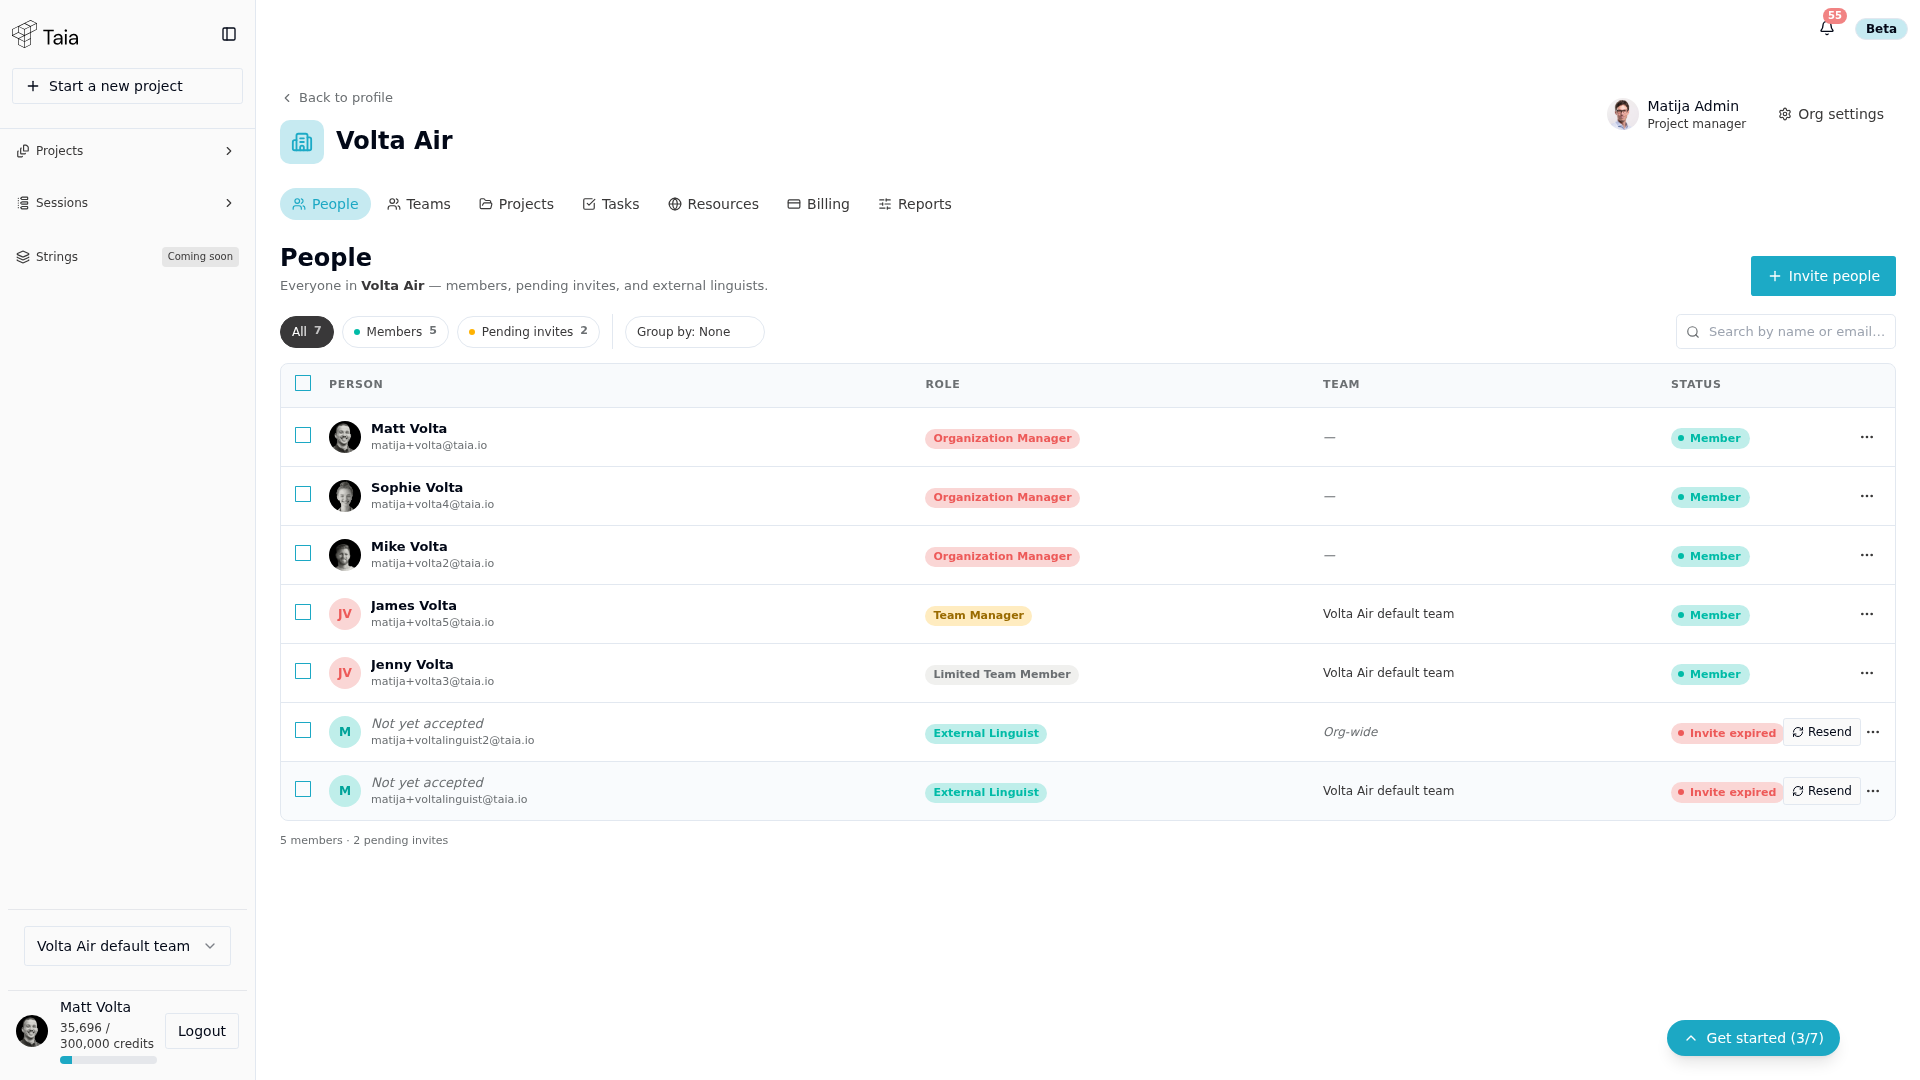Check the box for matija+voltalinguist@taia.io invite
Image resolution: width=1920 pixels, height=1080 pixels.
[303, 789]
